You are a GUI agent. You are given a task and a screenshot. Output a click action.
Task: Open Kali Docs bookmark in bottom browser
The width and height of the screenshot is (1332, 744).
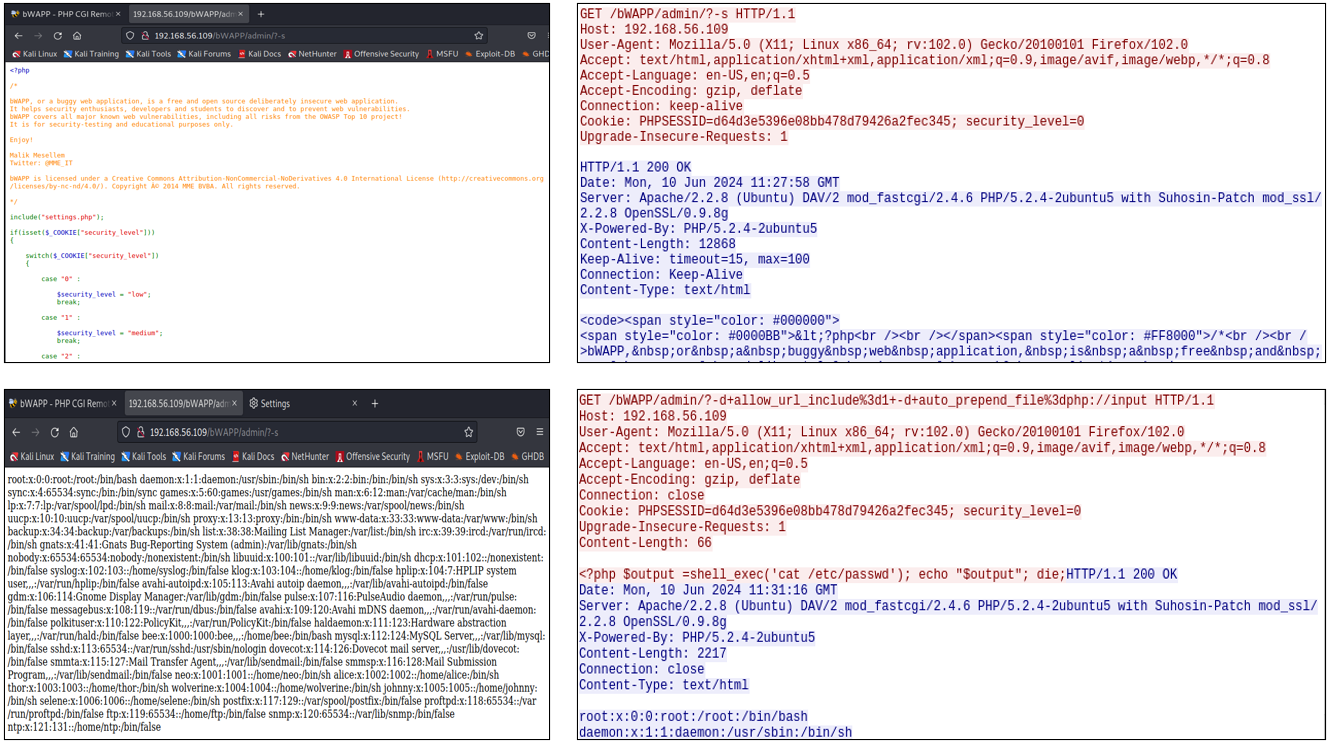(x=253, y=456)
